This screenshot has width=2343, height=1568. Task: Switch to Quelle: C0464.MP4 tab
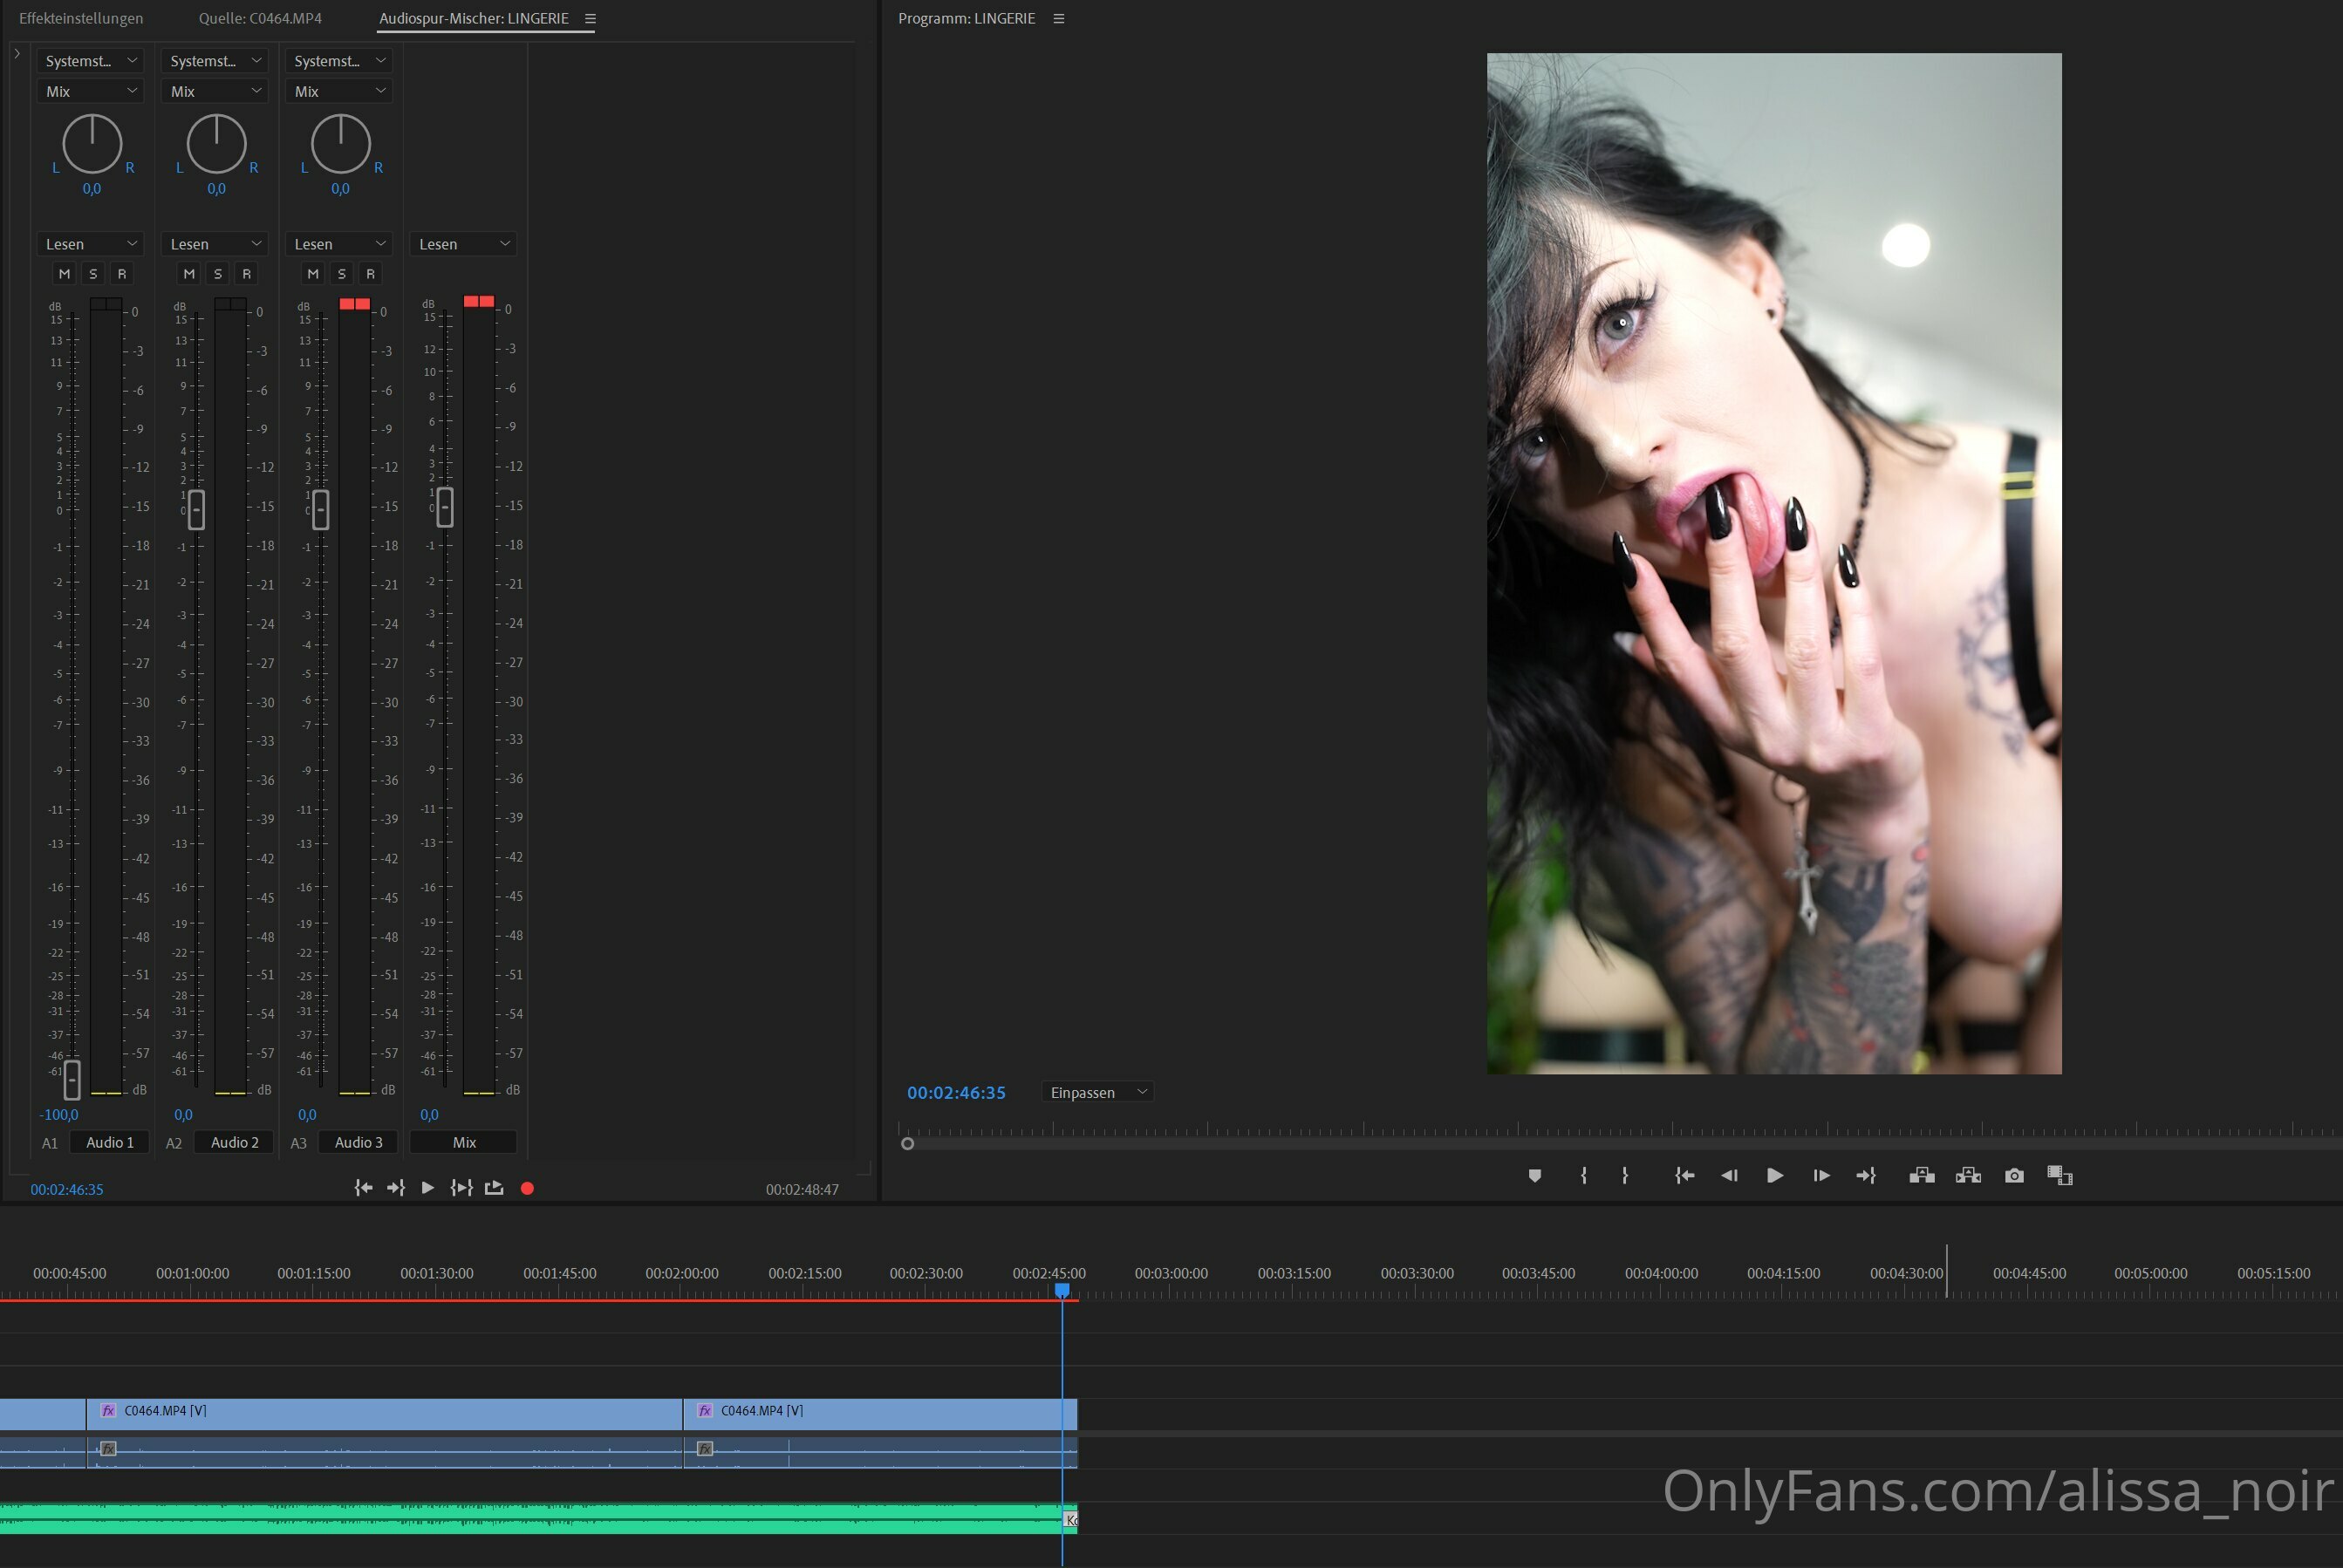(x=260, y=18)
